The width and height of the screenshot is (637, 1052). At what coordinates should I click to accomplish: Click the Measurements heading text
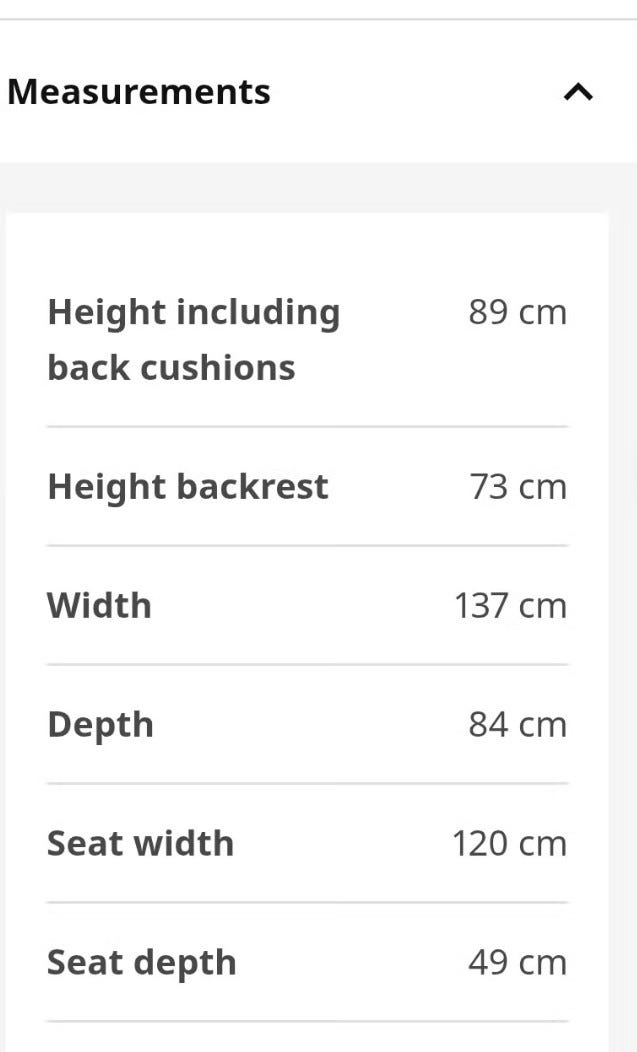pyautogui.click(x=139, y=92)
